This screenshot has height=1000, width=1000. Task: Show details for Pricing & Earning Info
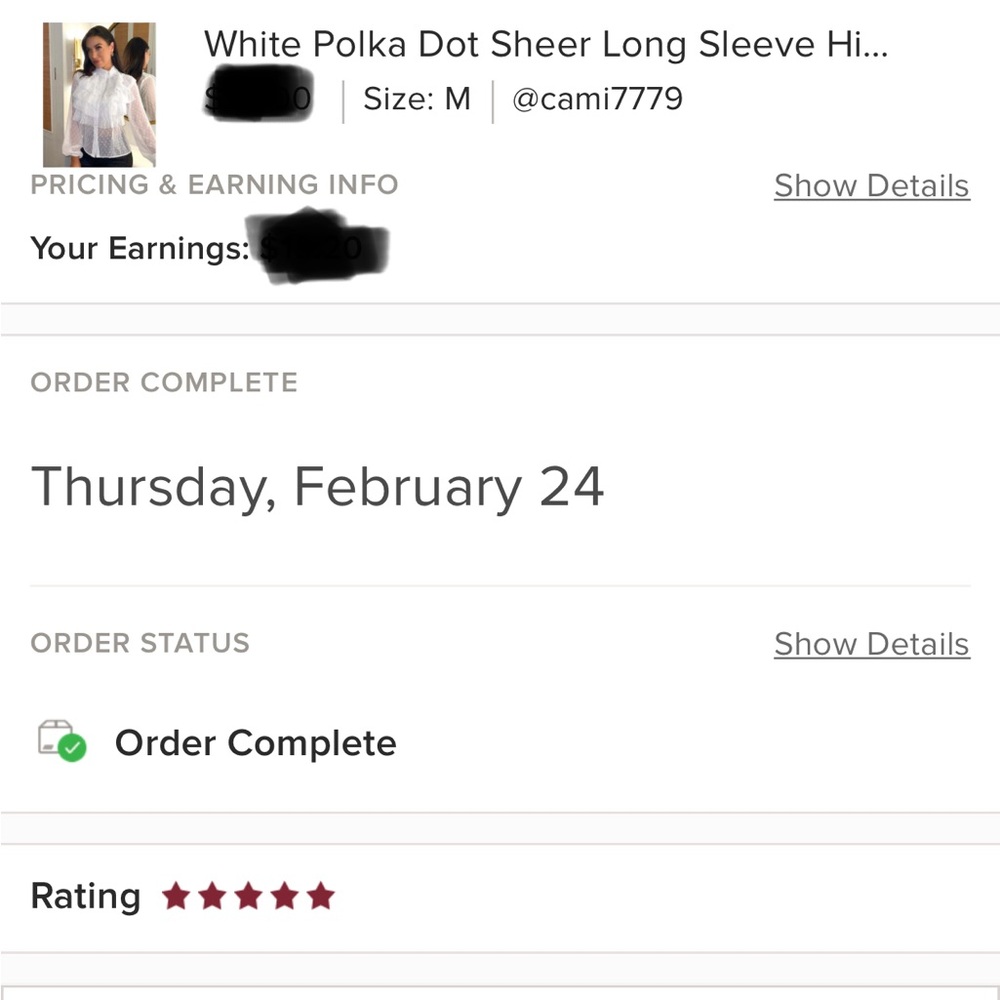click(x=872, y=186)
